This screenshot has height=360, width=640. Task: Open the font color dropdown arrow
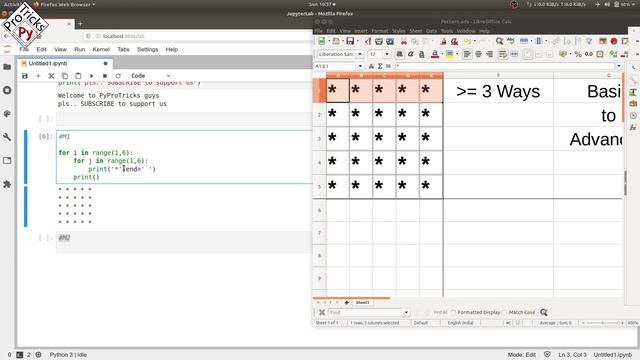(442, 54)
